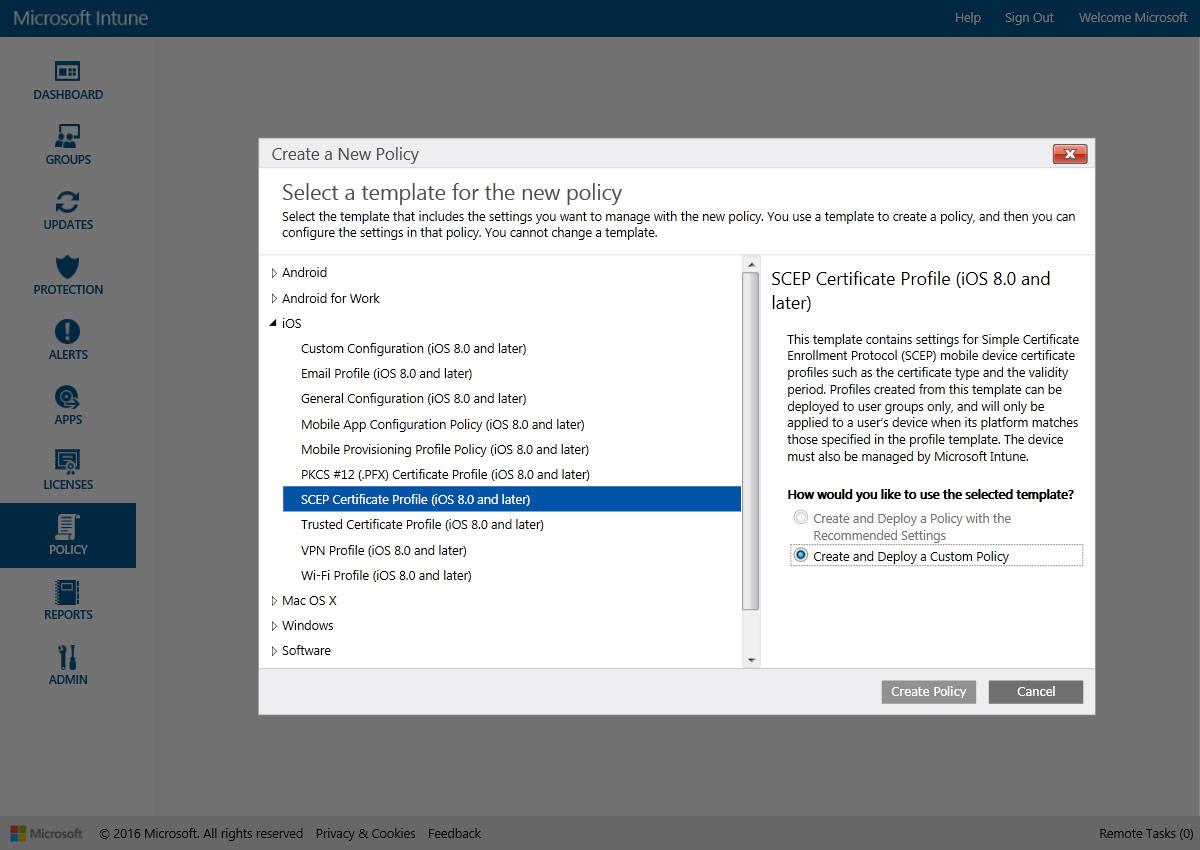Expand the Windows tree node
Viewport: 1200px width, 850px height.
pyautogui.click(x=274, y=626)
